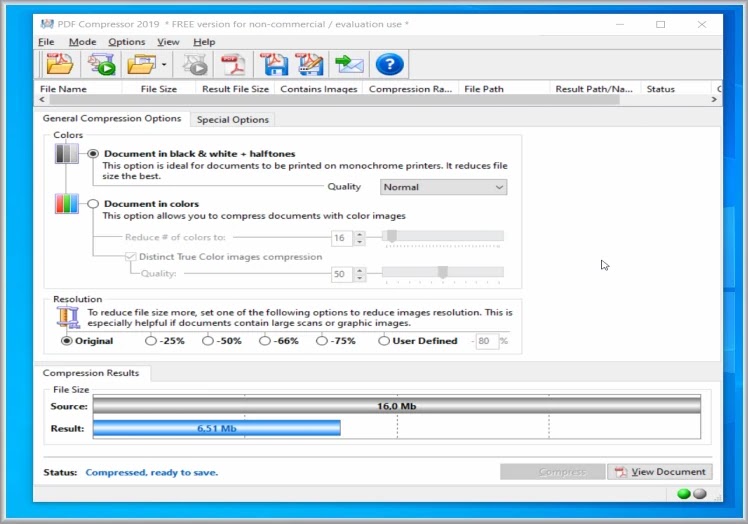Click the view PDF document toolbar icon
The height and width of the screenshot is (524, 748).
[233, 64]
